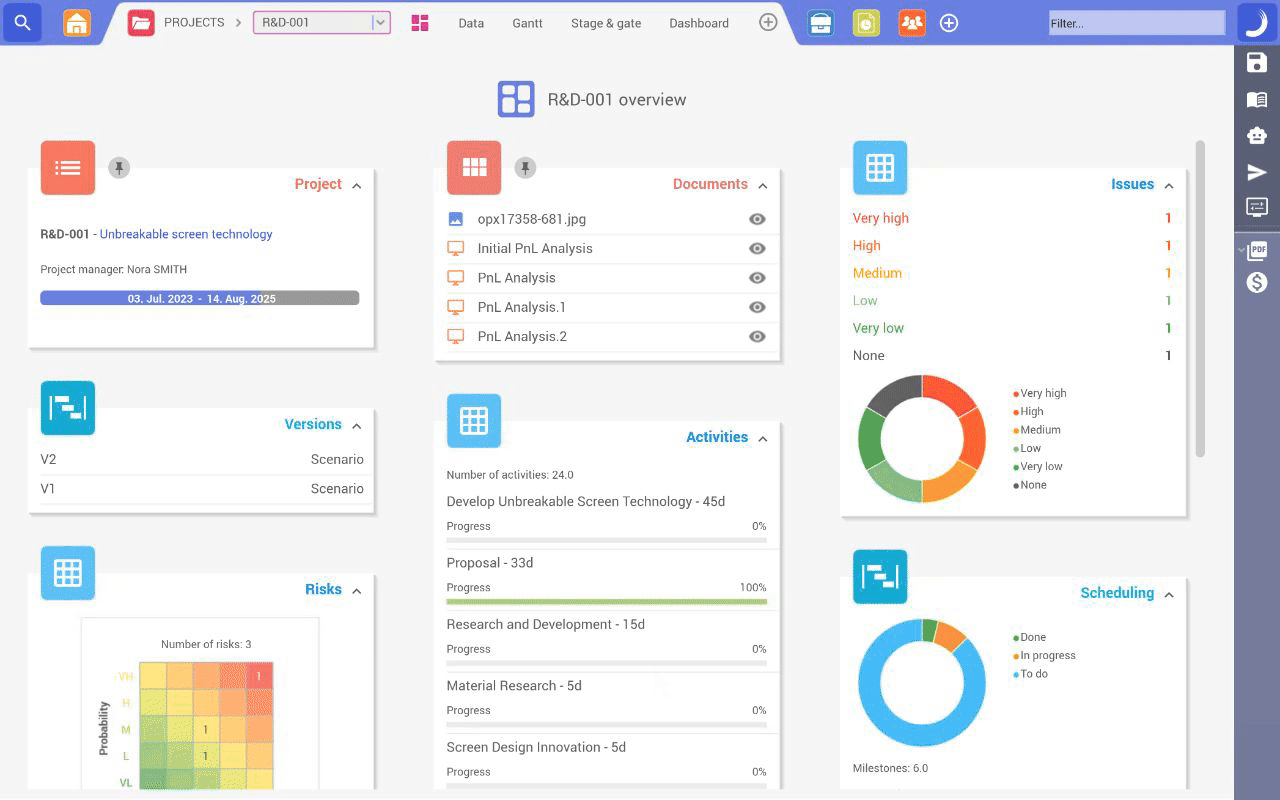Open the Stage & gate tab
The width and height of the screenshot is (1280, 800).
[606, 23]
